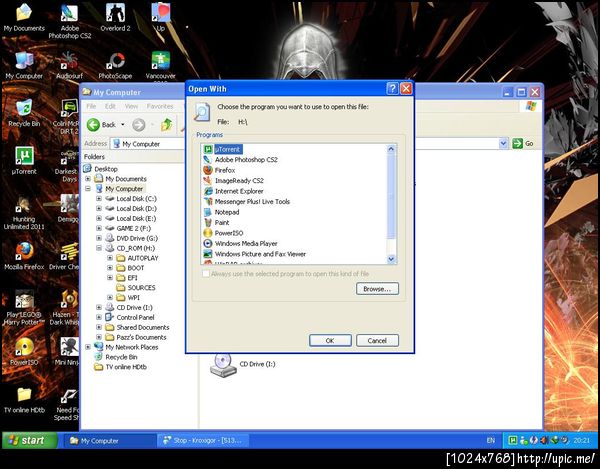Open the Favorites menu in My Computer
The height and width of the screenshot is (469, 600).
click(x=160, y=106)
